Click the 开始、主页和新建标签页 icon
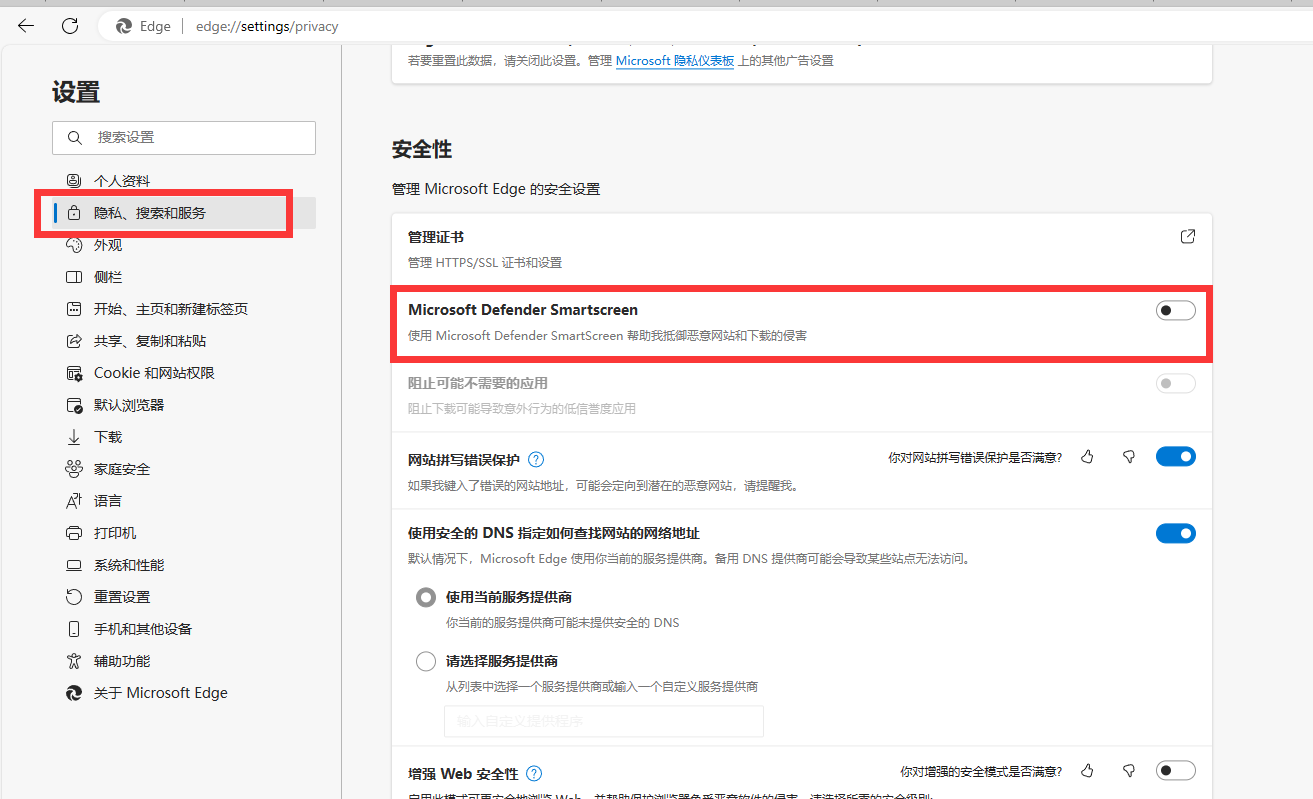Image resolution: width=1313 pixels, height=799 pixels. (x=73, y=309)
